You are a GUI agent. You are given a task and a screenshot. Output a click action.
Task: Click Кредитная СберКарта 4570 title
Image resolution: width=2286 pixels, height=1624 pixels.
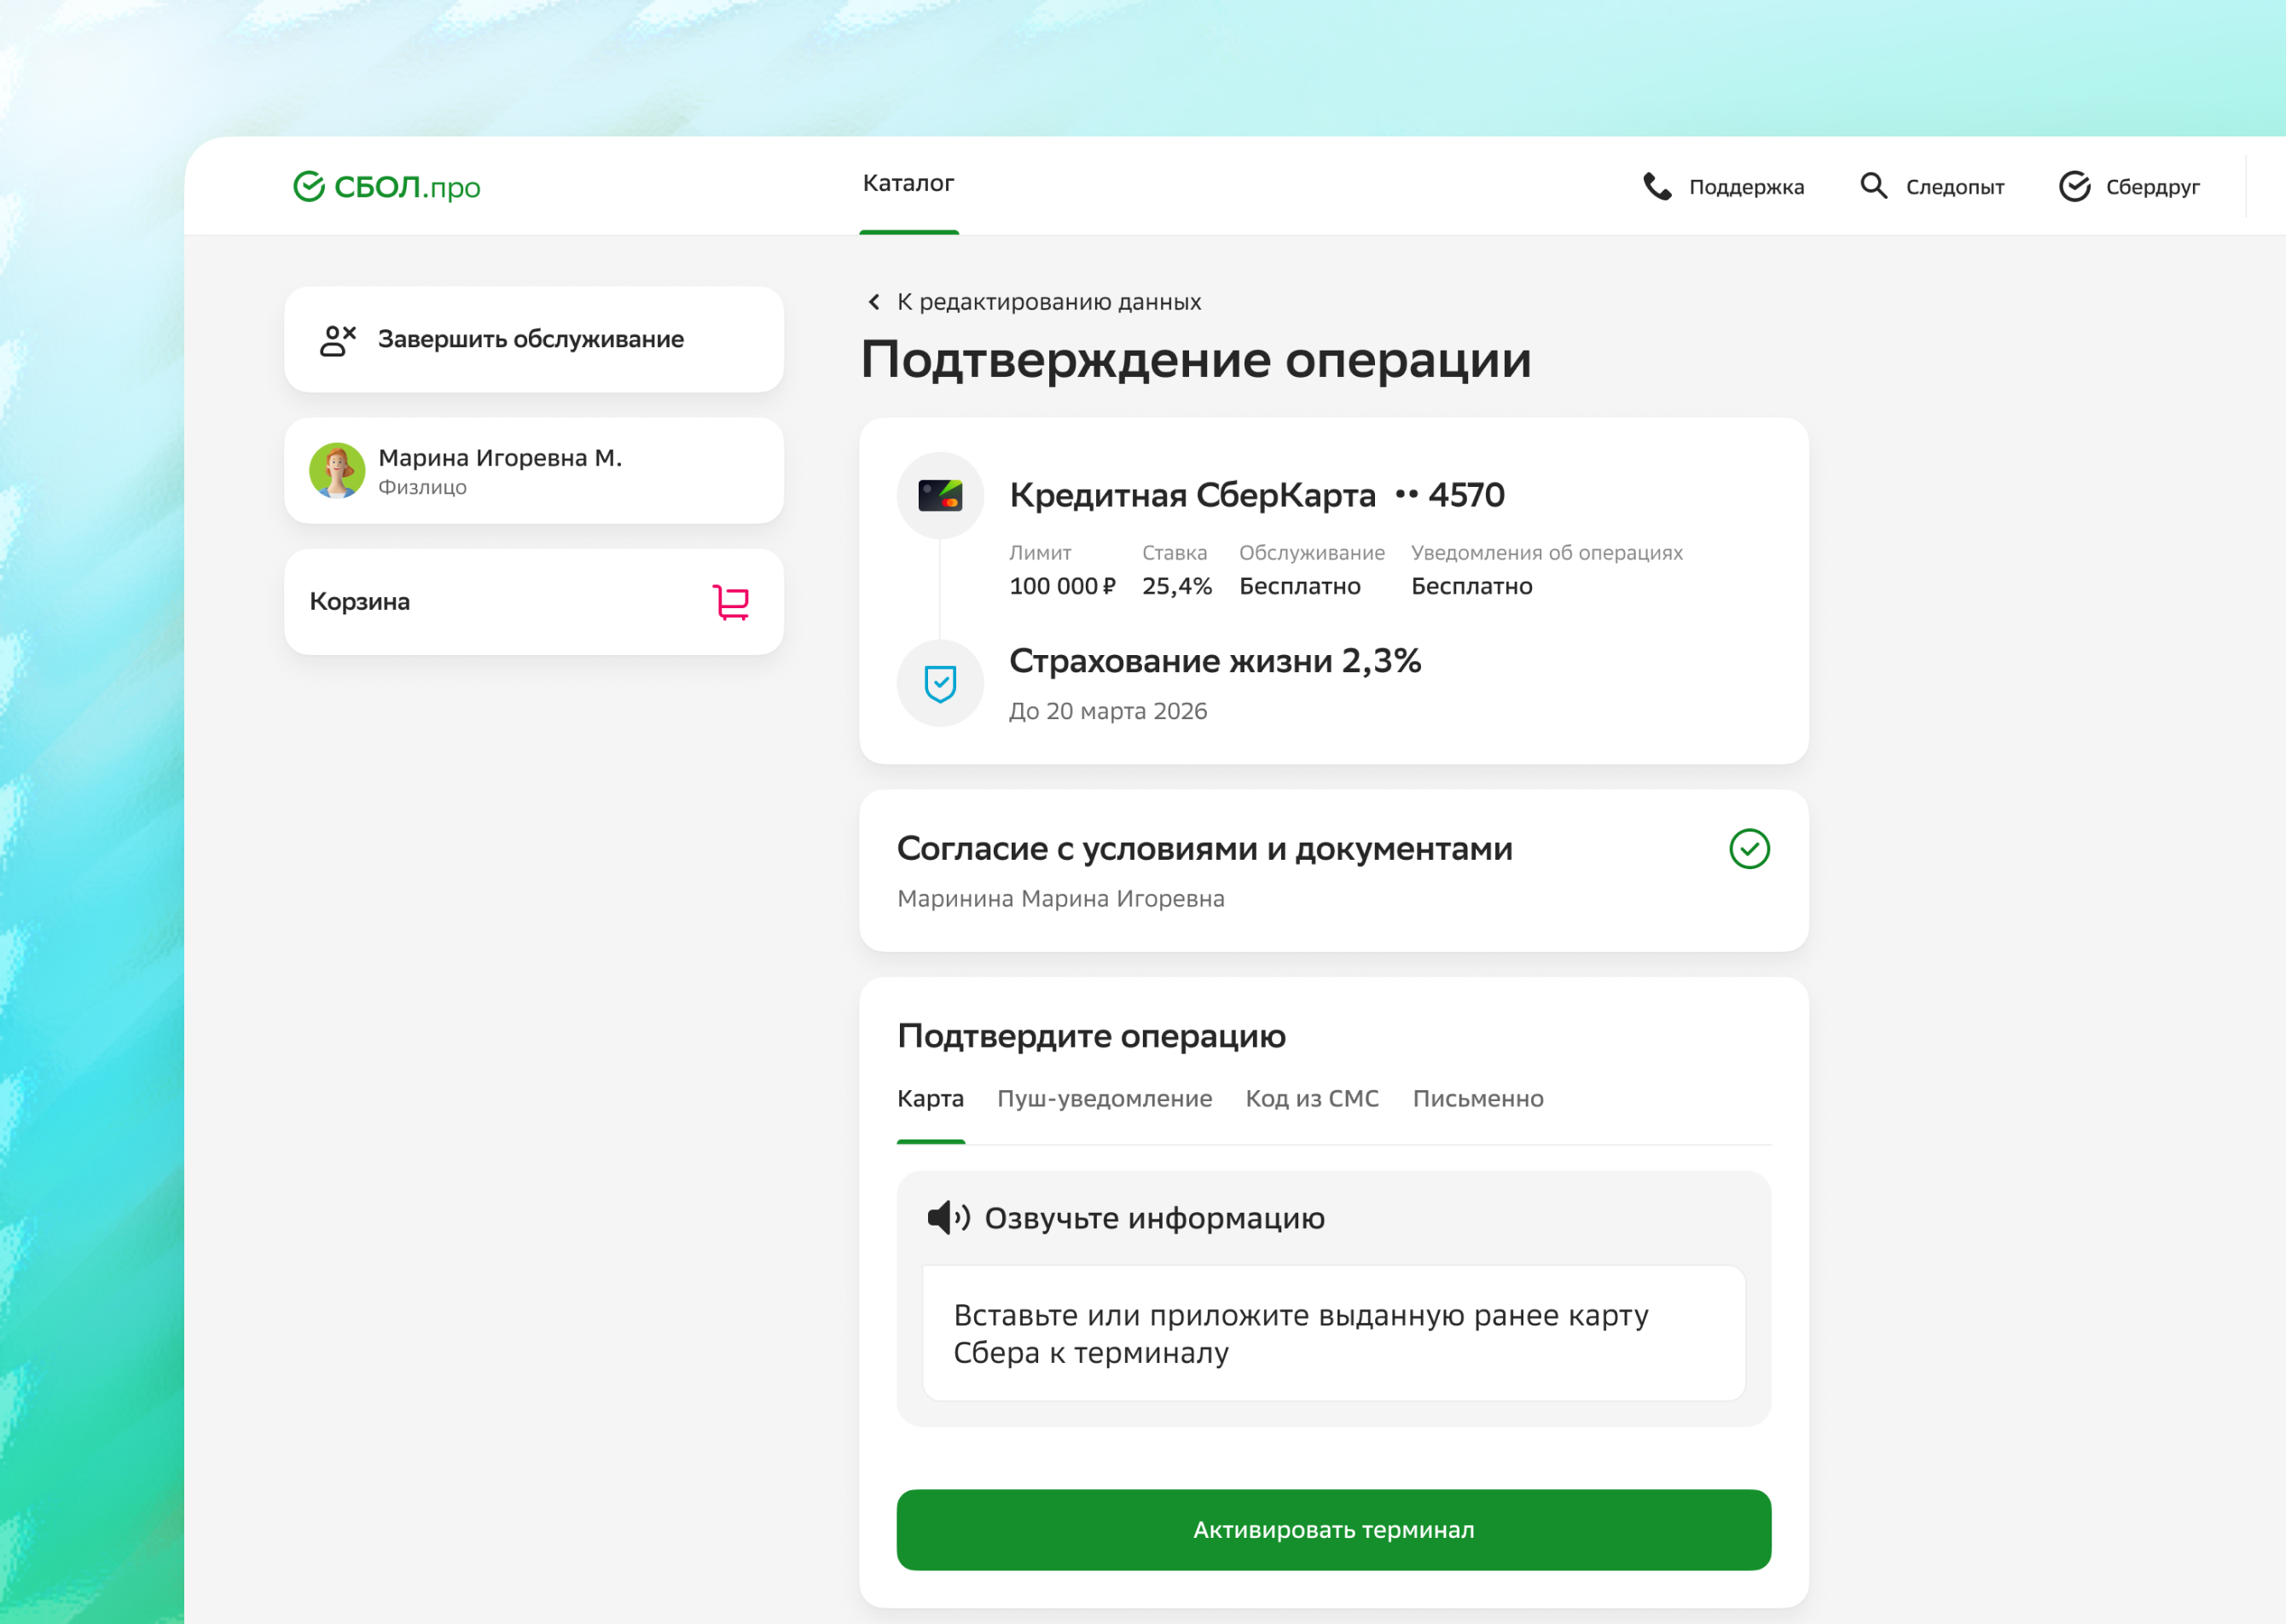coord(1256,495)
